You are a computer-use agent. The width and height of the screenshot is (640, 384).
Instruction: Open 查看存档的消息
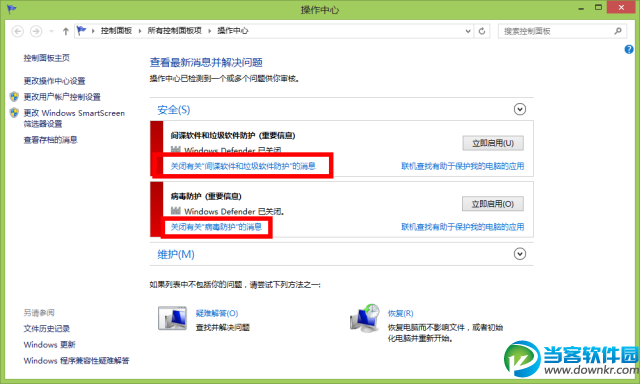(x=51, y=140)
